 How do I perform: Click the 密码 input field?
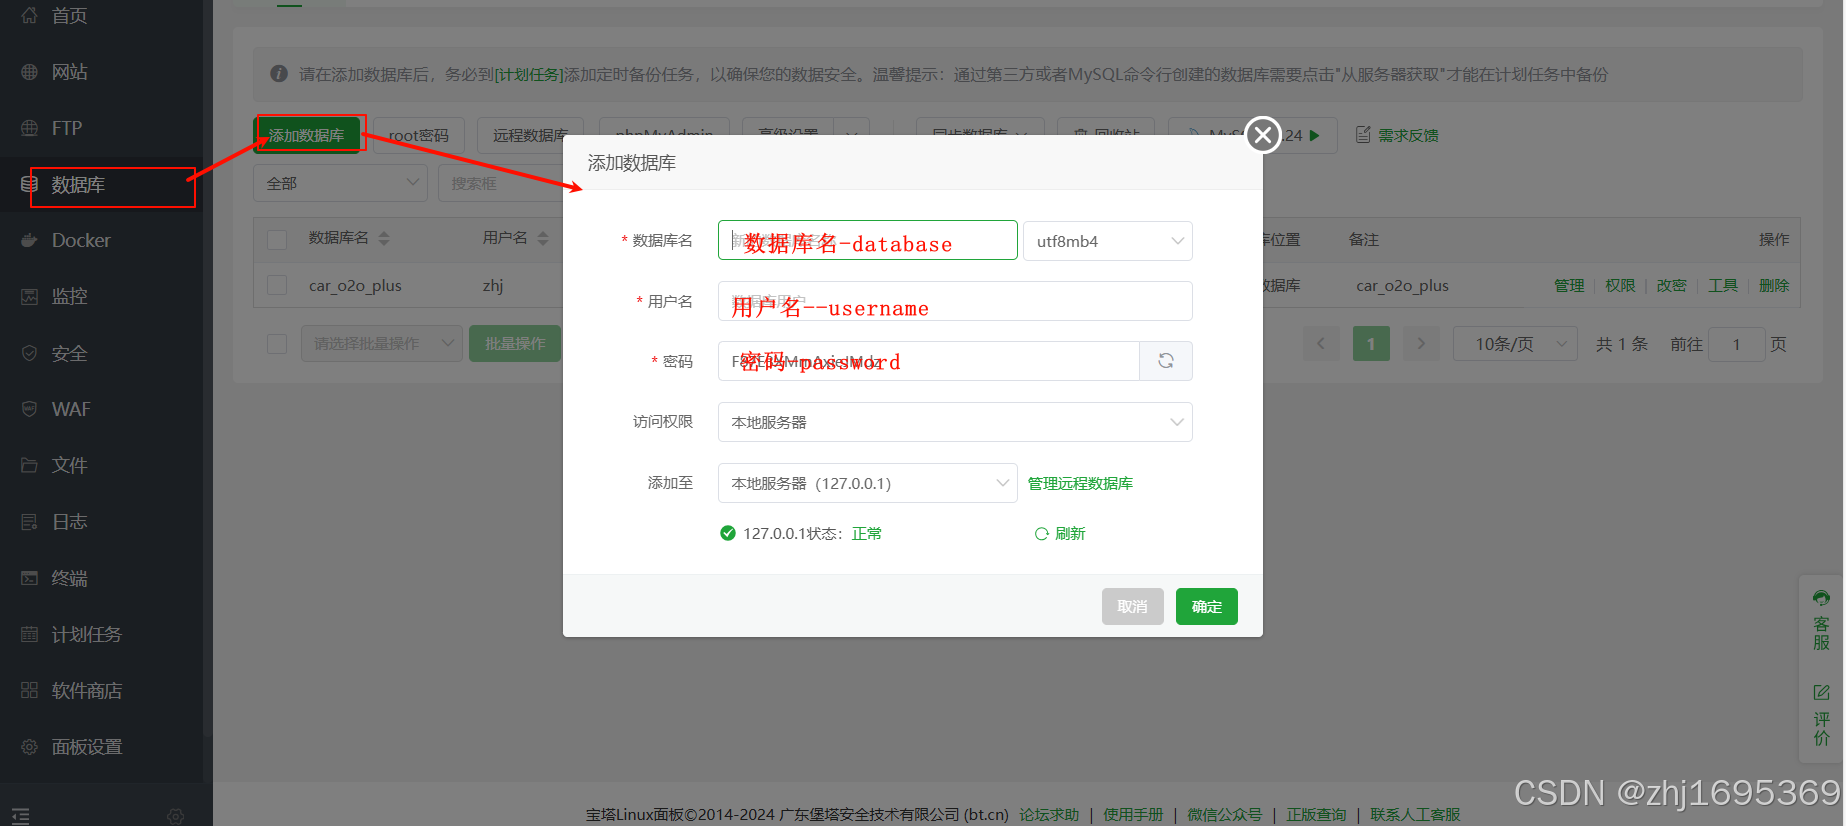[x=929, y=361]
